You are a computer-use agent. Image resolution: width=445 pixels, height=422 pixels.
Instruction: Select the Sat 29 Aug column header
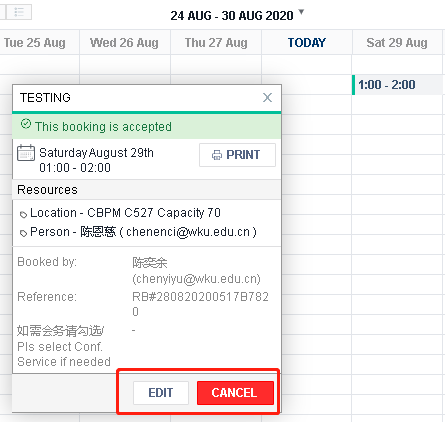pyautogui.click(x=397, y=43)
